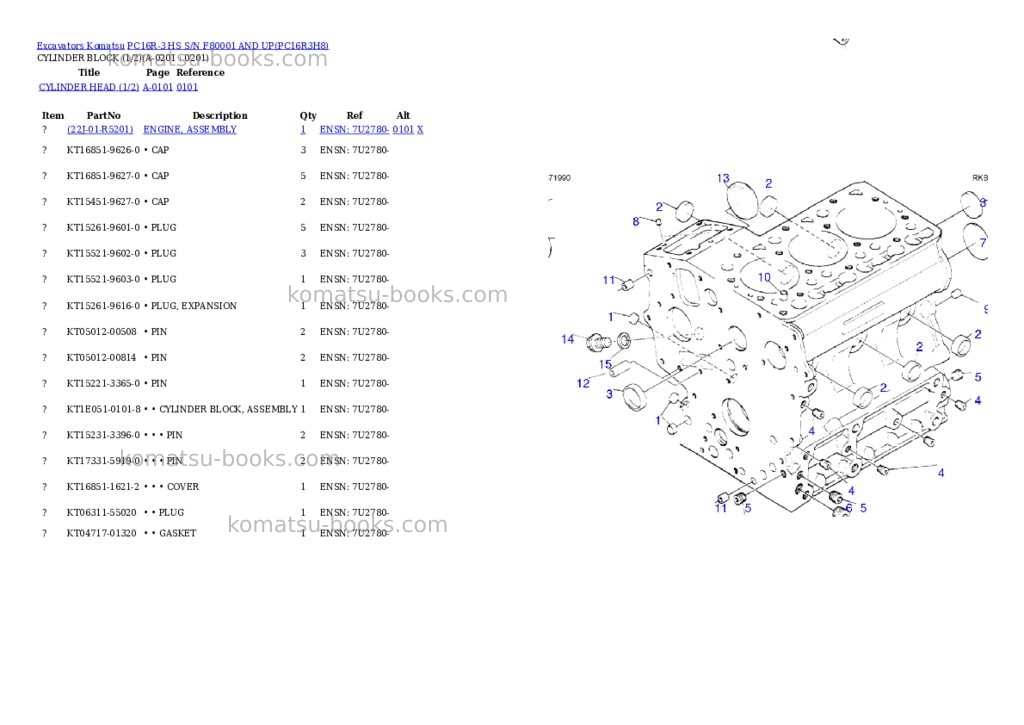Select part number KT05012-00508
The height and width of the screenshot is (725, 1024).
(x=102, y=332)
